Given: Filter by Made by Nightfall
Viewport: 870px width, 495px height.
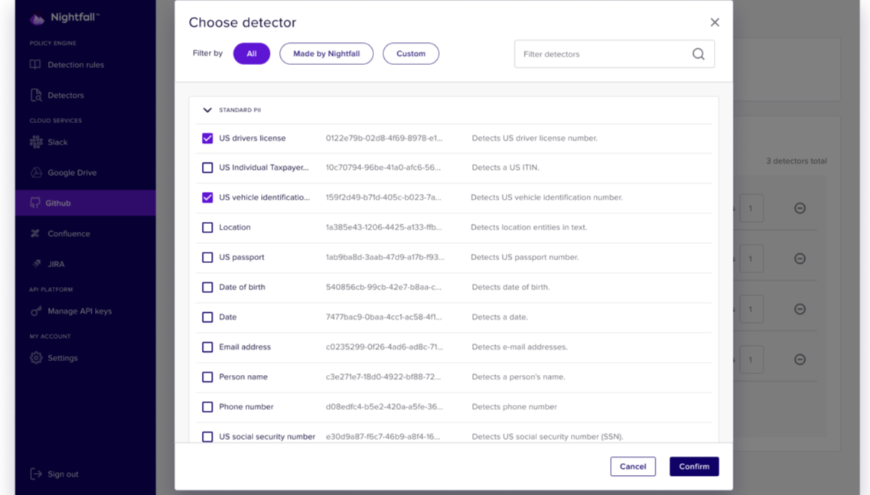Looking at the screenshot, I should (x=326, y=54).
